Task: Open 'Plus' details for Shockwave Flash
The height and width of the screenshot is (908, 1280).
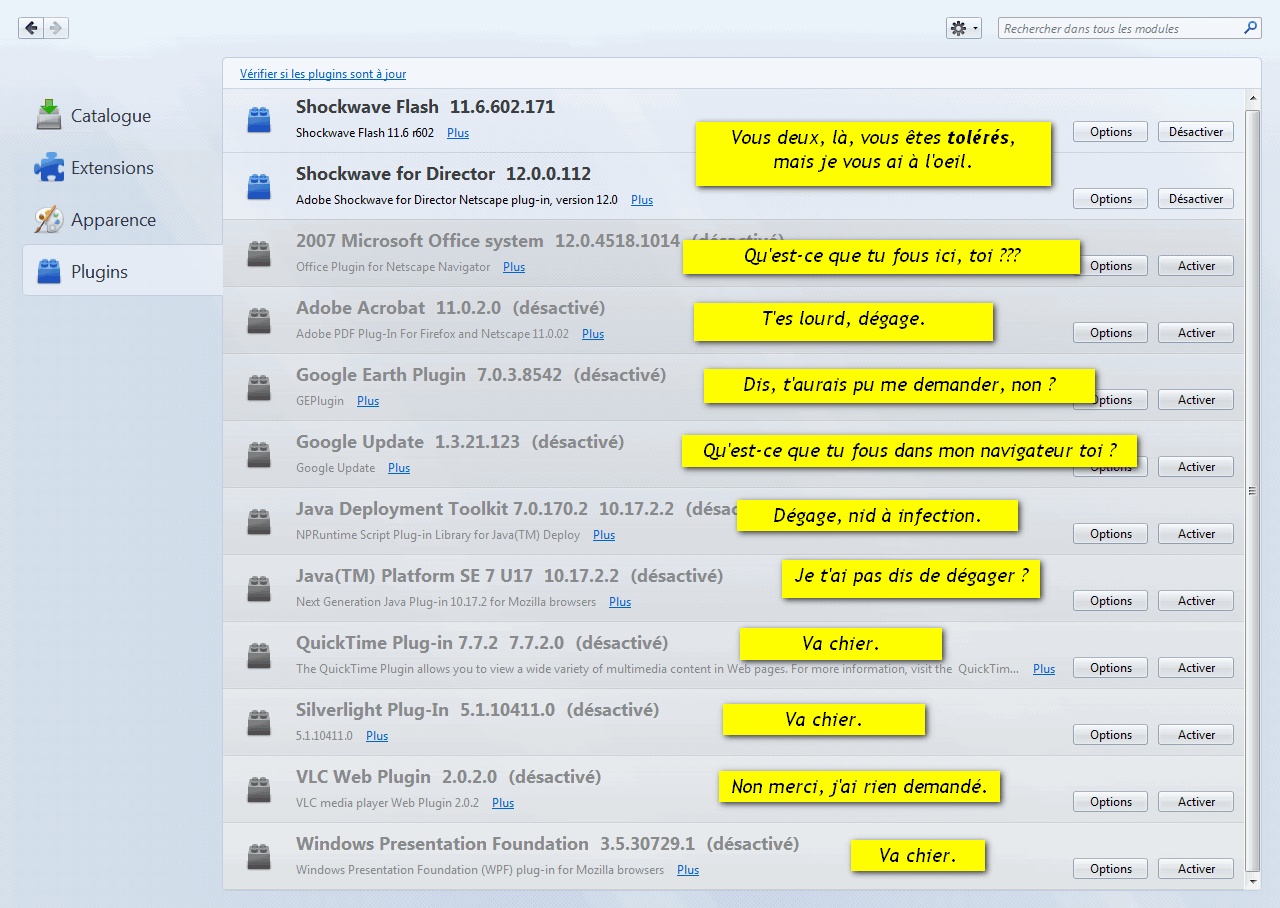Action: pyautogui.click(x=458, y=133)
